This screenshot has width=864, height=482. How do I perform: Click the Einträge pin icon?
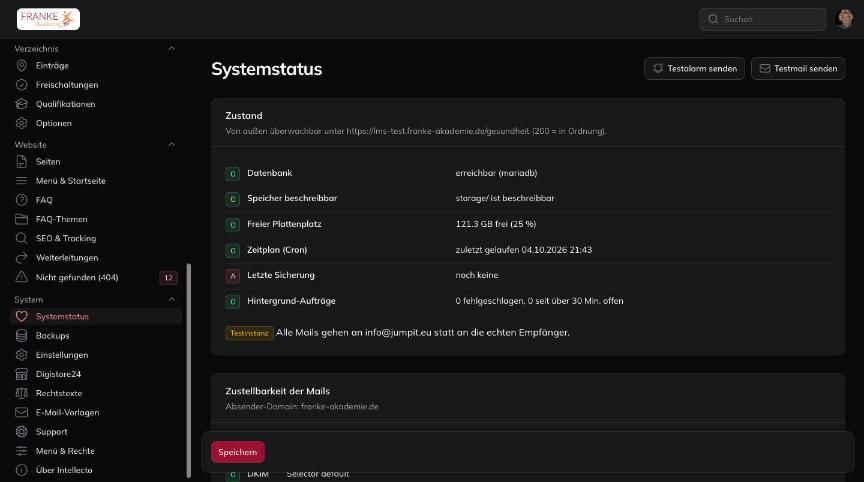coord(21,66)
